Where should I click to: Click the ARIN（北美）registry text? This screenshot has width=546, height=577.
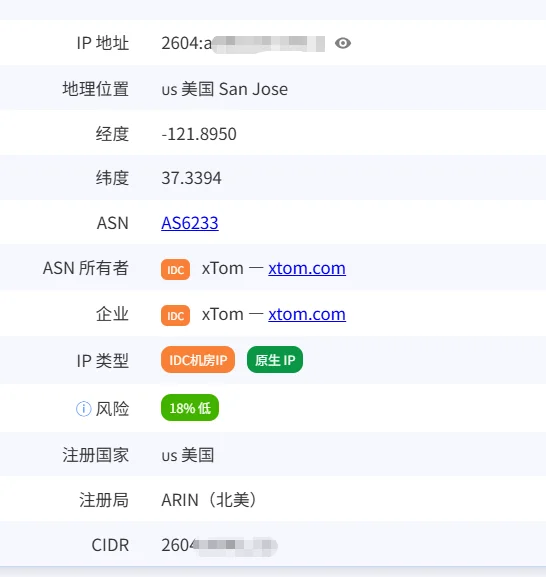[209, 500]
